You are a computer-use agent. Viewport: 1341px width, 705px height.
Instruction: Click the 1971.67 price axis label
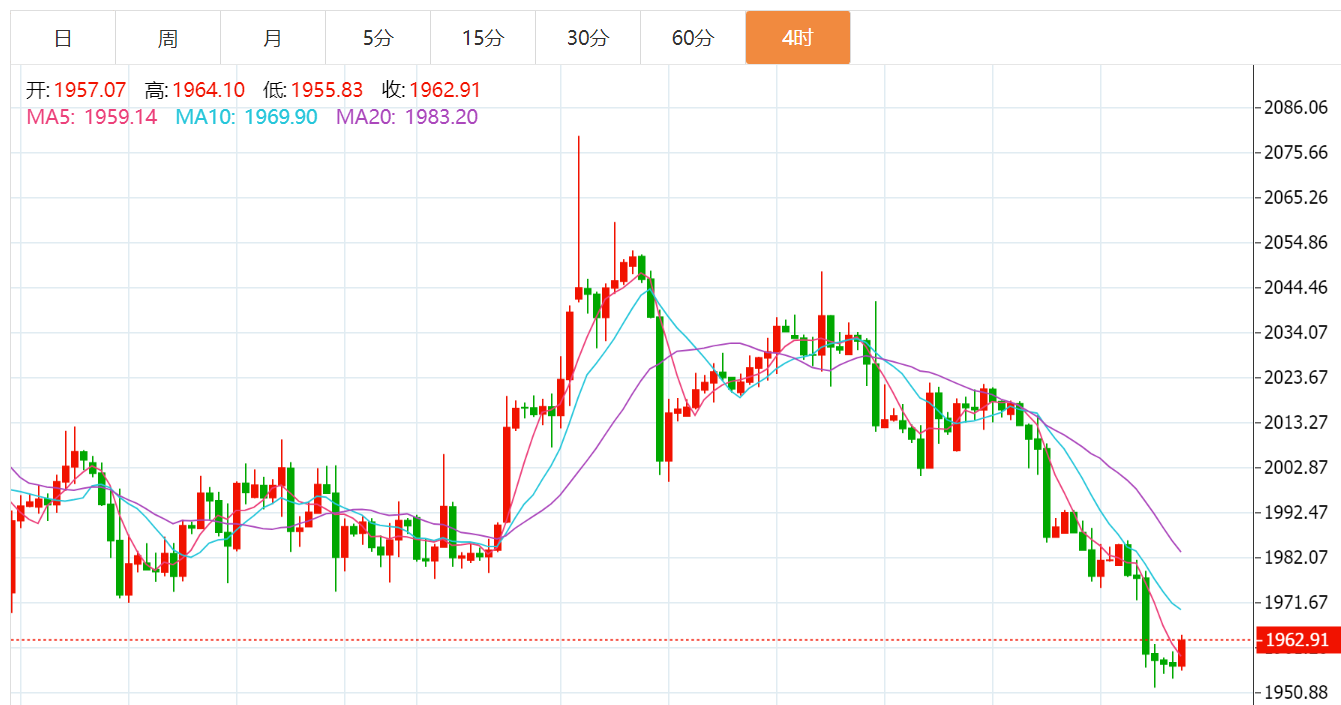pyautogui.click(x=1297, y=602)
